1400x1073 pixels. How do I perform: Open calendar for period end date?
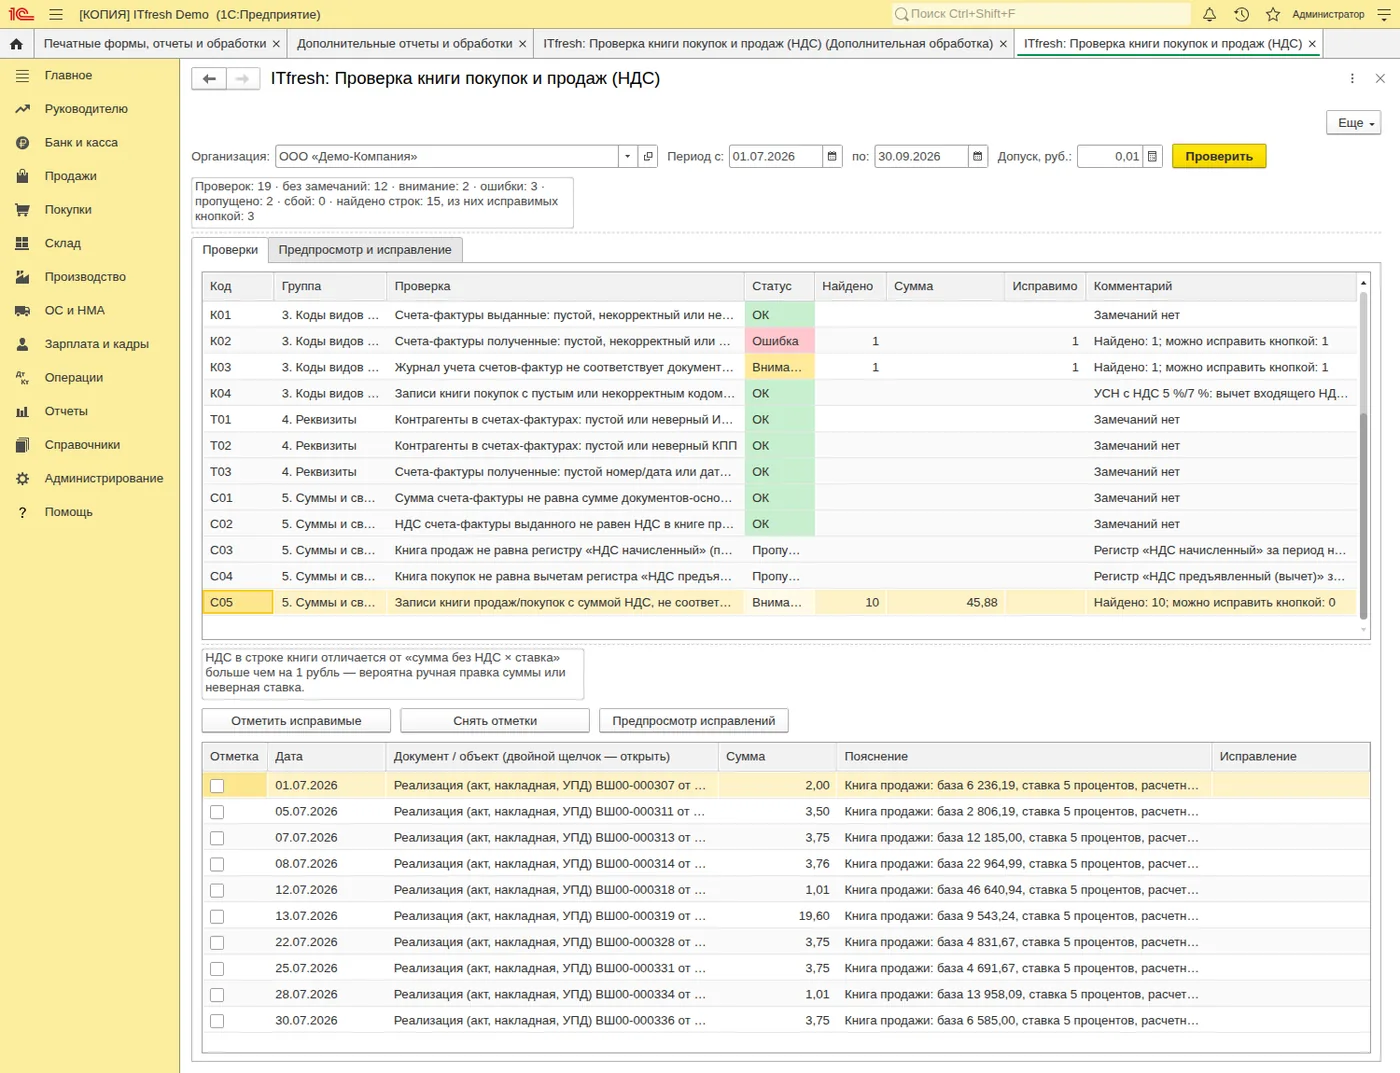click(x=978, y=156)
